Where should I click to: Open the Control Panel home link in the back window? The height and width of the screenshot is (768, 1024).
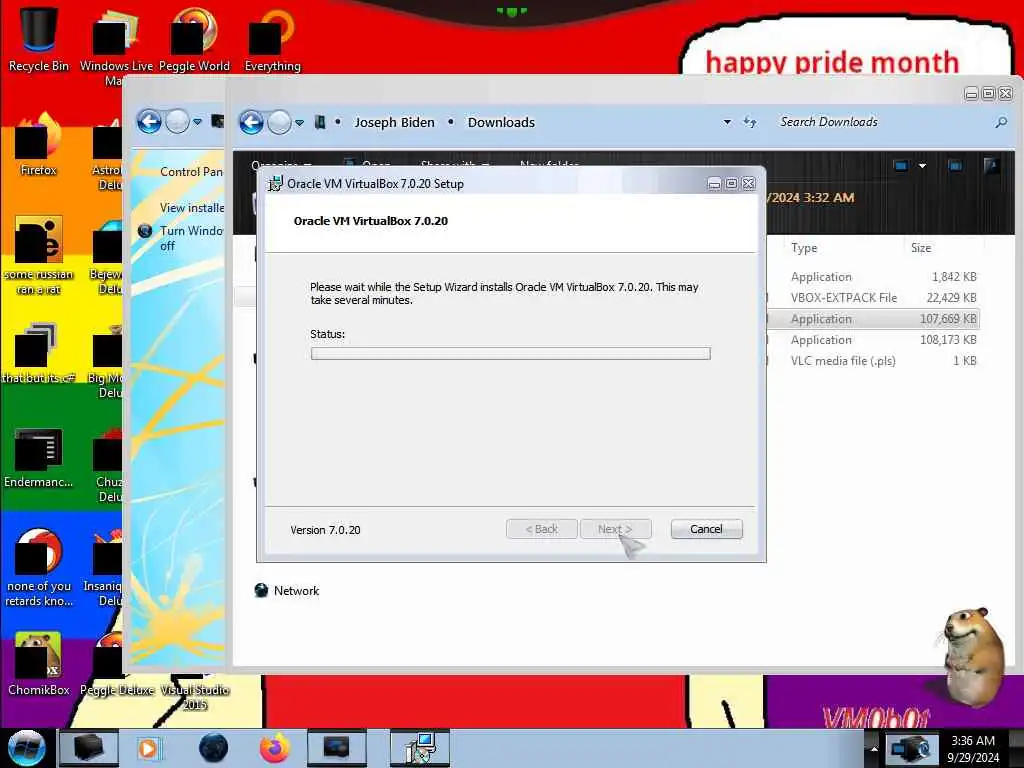[191, 172]
